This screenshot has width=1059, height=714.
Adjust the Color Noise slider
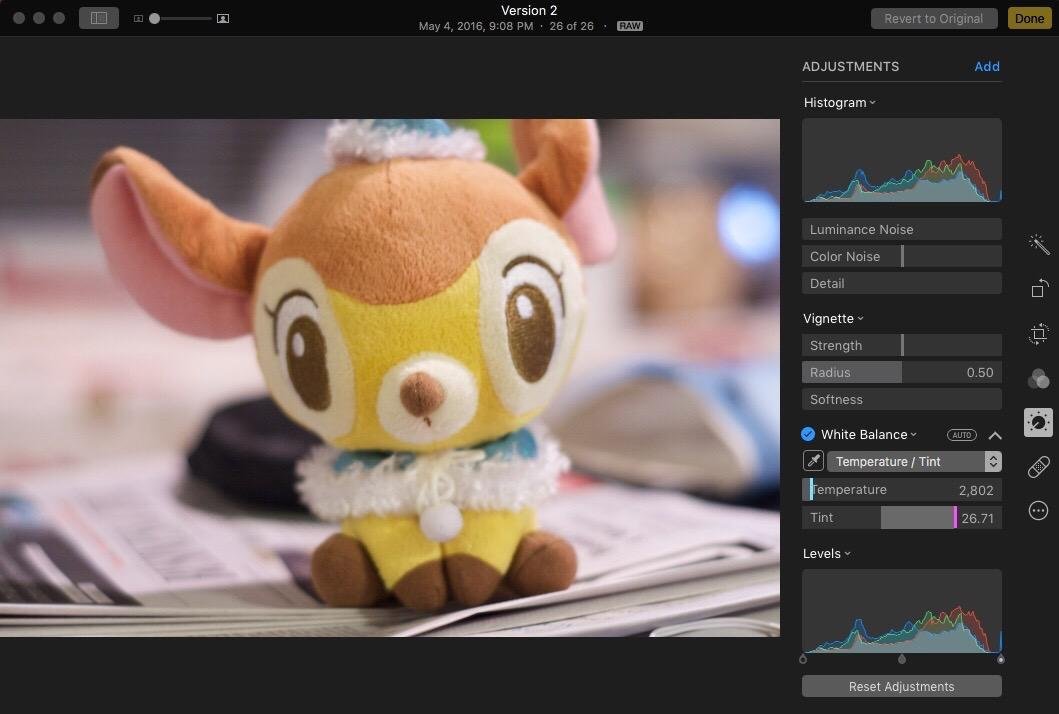[902, 257]
